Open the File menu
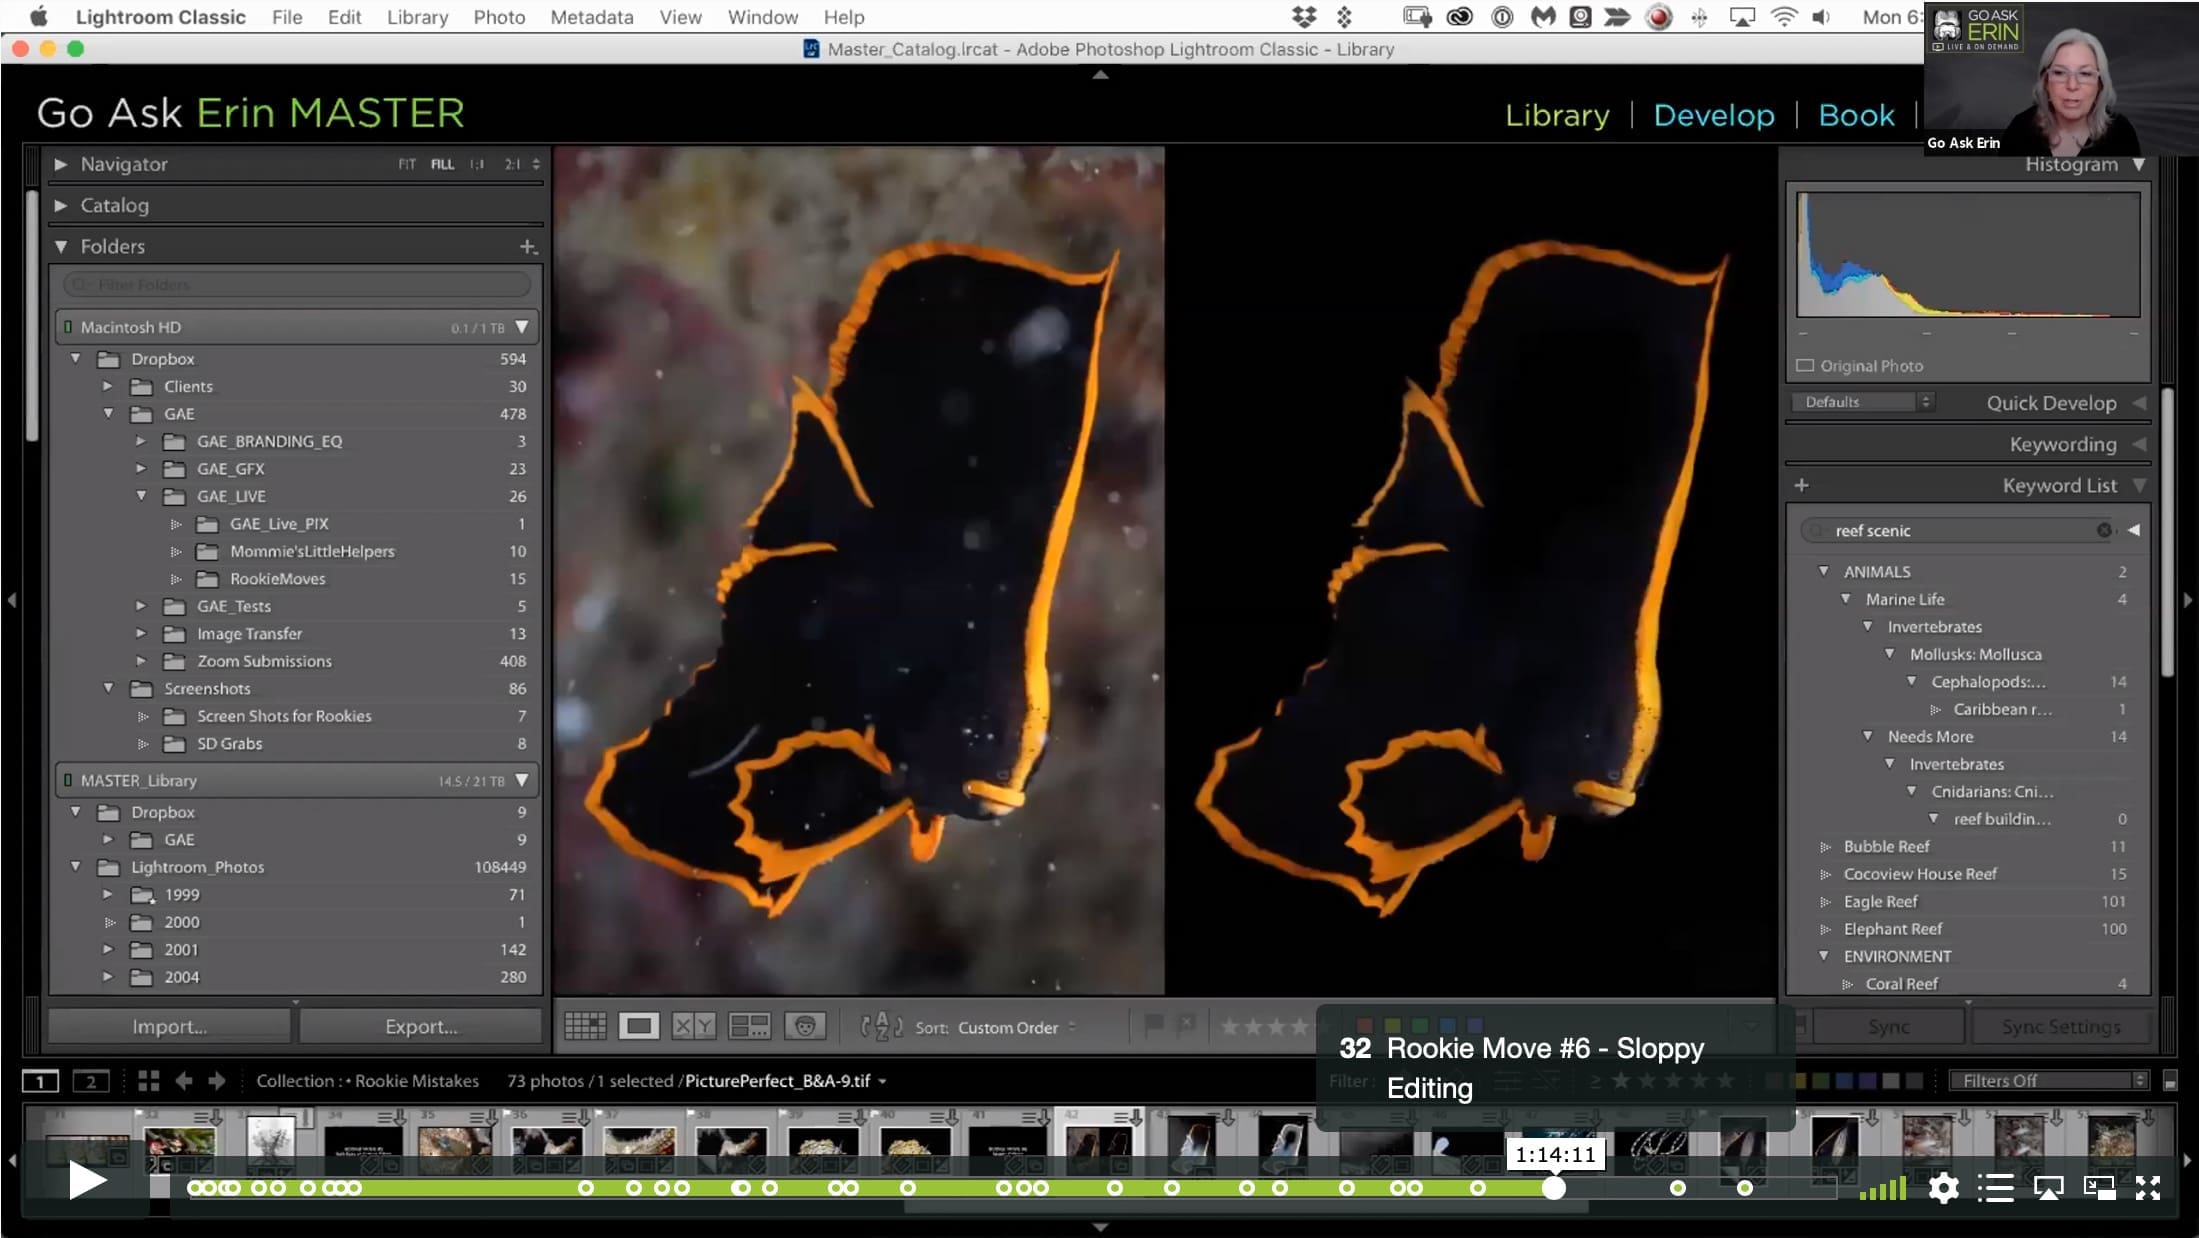The image size is (2199, 1238). (x=287, y=17)
